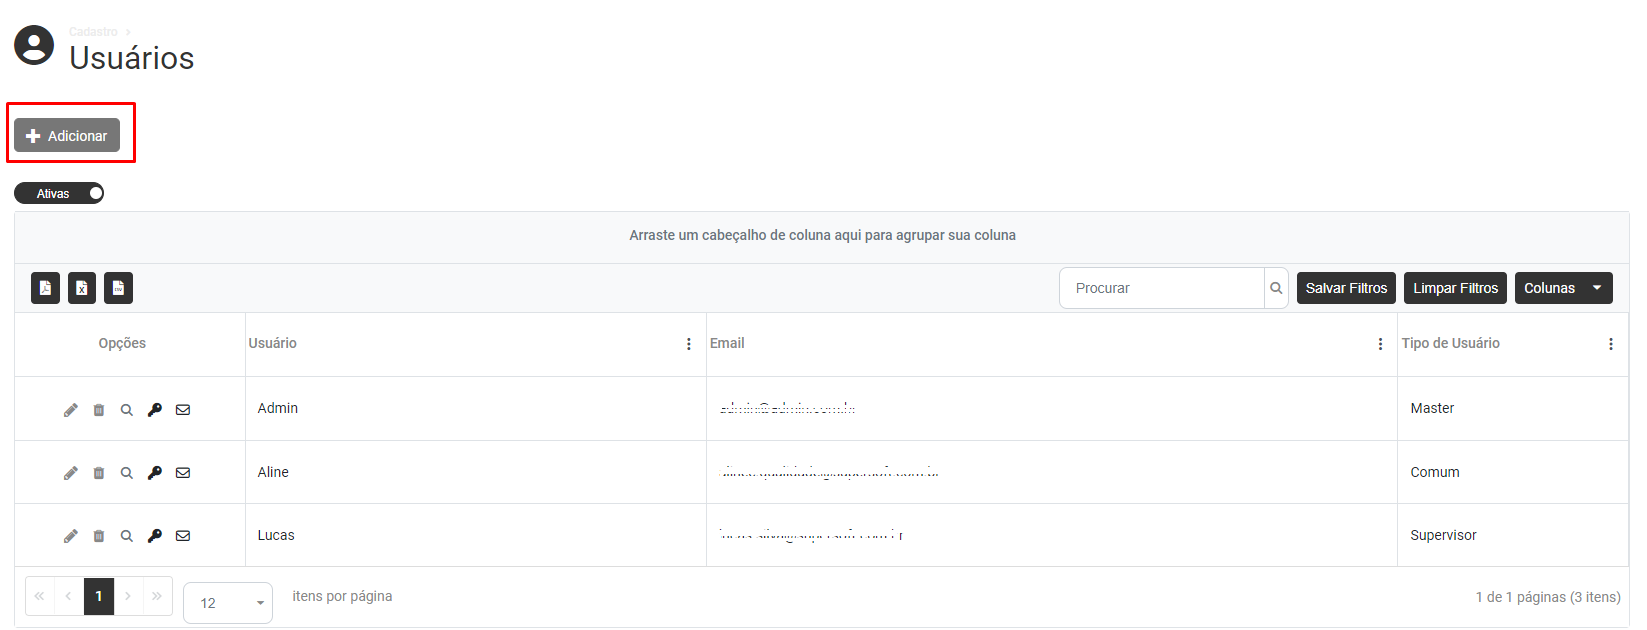
Task: Edit the Lucas user with pencil icon
Action: pyautogui.click(x=71, y=536)
